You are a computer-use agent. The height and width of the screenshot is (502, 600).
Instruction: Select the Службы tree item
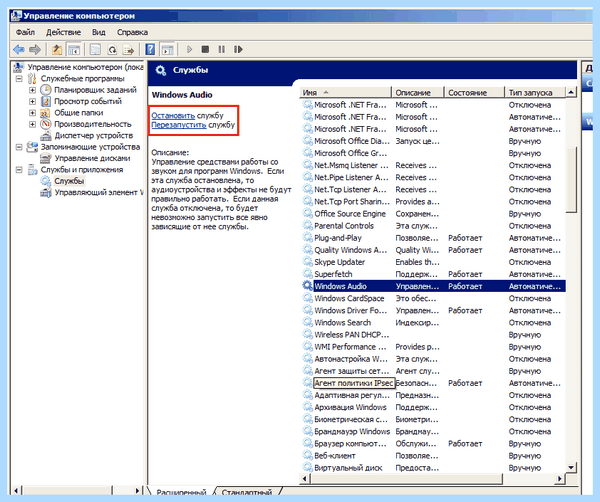coord(69,181)
